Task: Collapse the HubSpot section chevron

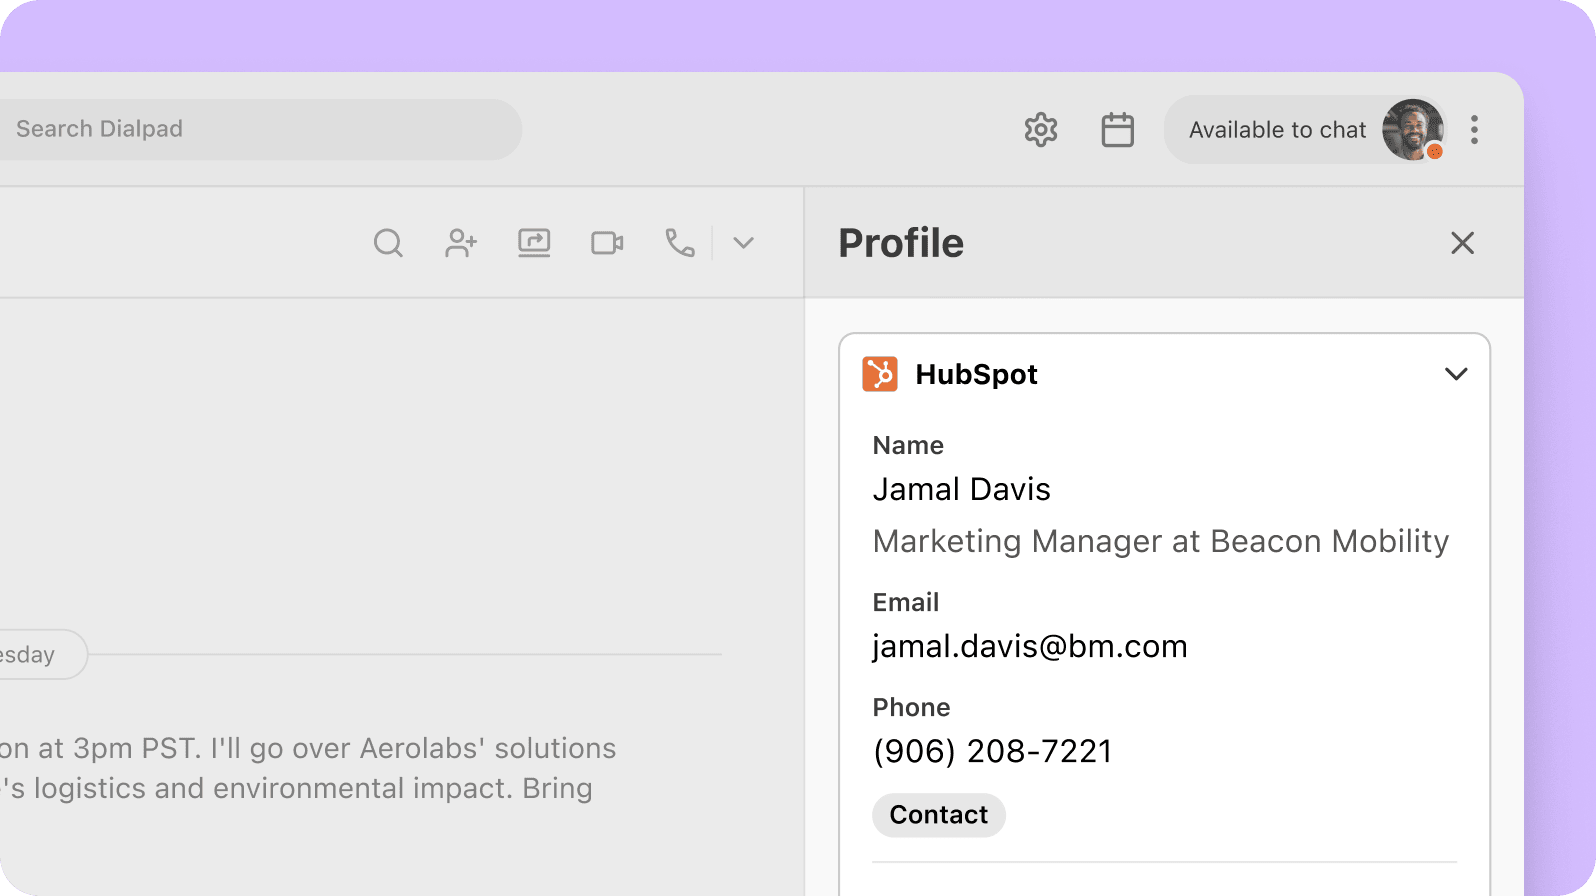Action: (x=1456, y=374)
